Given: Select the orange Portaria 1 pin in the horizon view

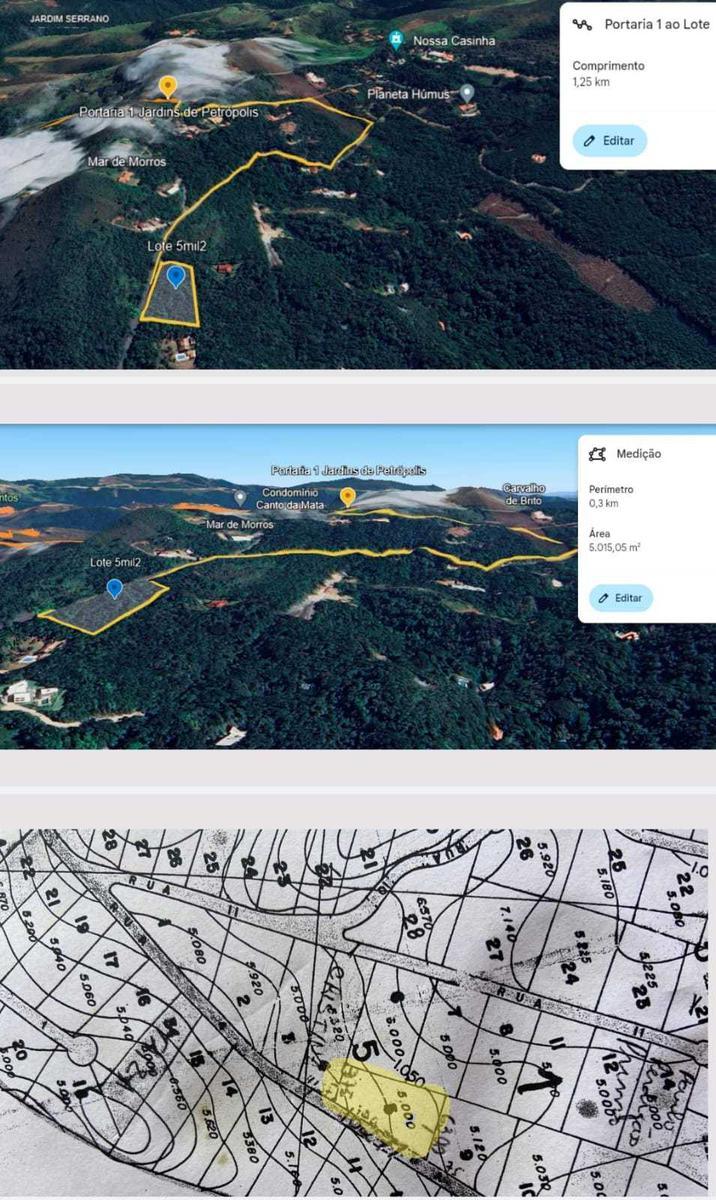Looking at the screenshot, I should (x=348, y=496).
